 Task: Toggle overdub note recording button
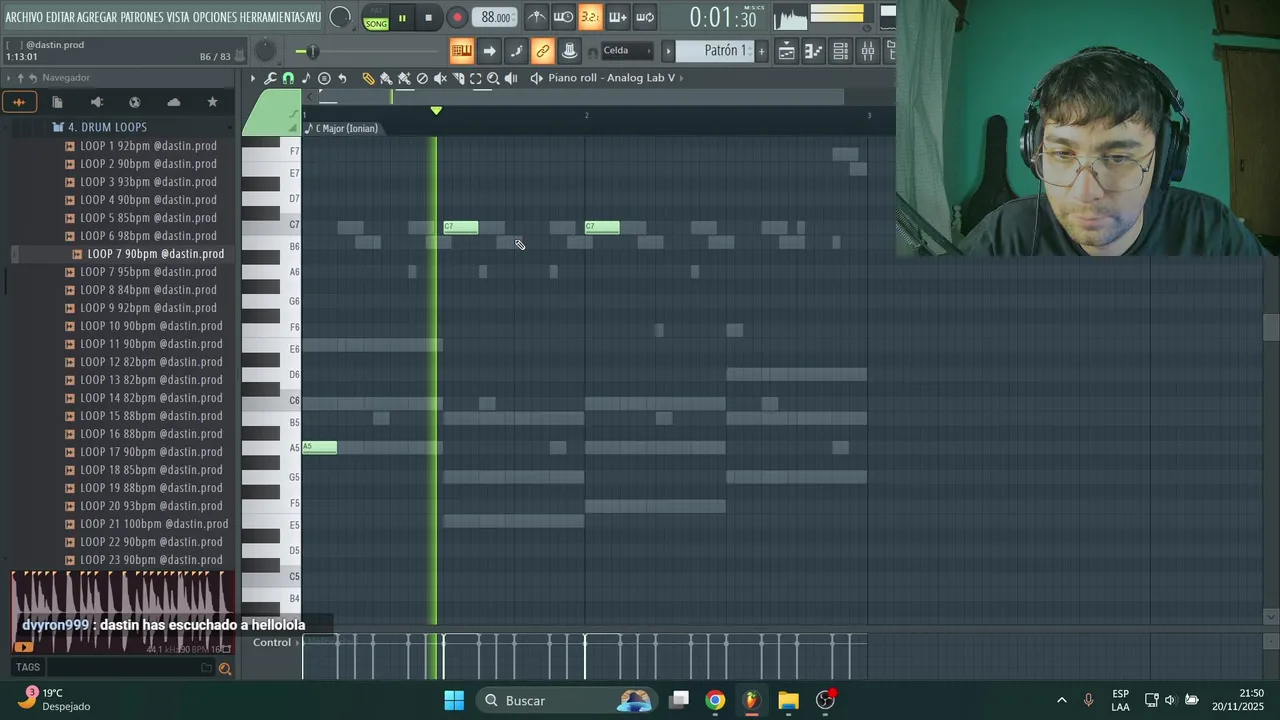[618, 17]
